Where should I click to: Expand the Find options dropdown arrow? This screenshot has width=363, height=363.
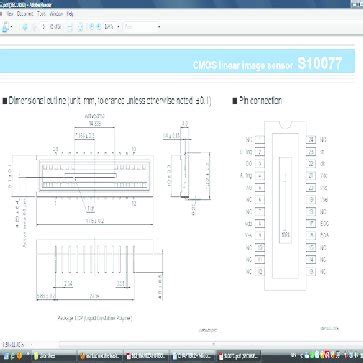pyautogui.click(x=159, y=27)
